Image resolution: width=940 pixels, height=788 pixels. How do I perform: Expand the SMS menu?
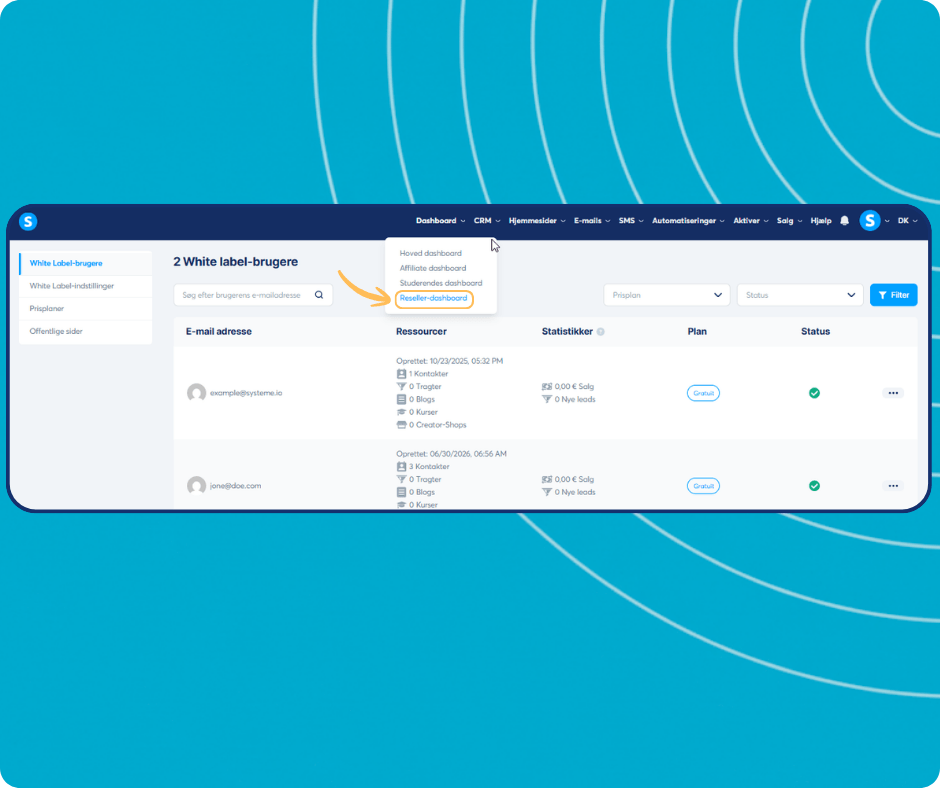point(631,221)
